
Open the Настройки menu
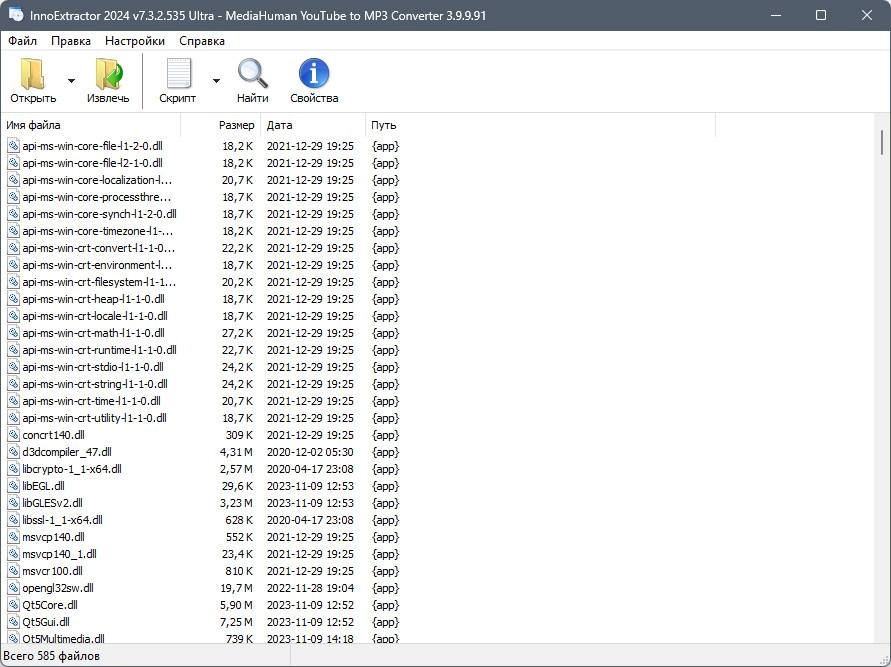coord(135,41)
